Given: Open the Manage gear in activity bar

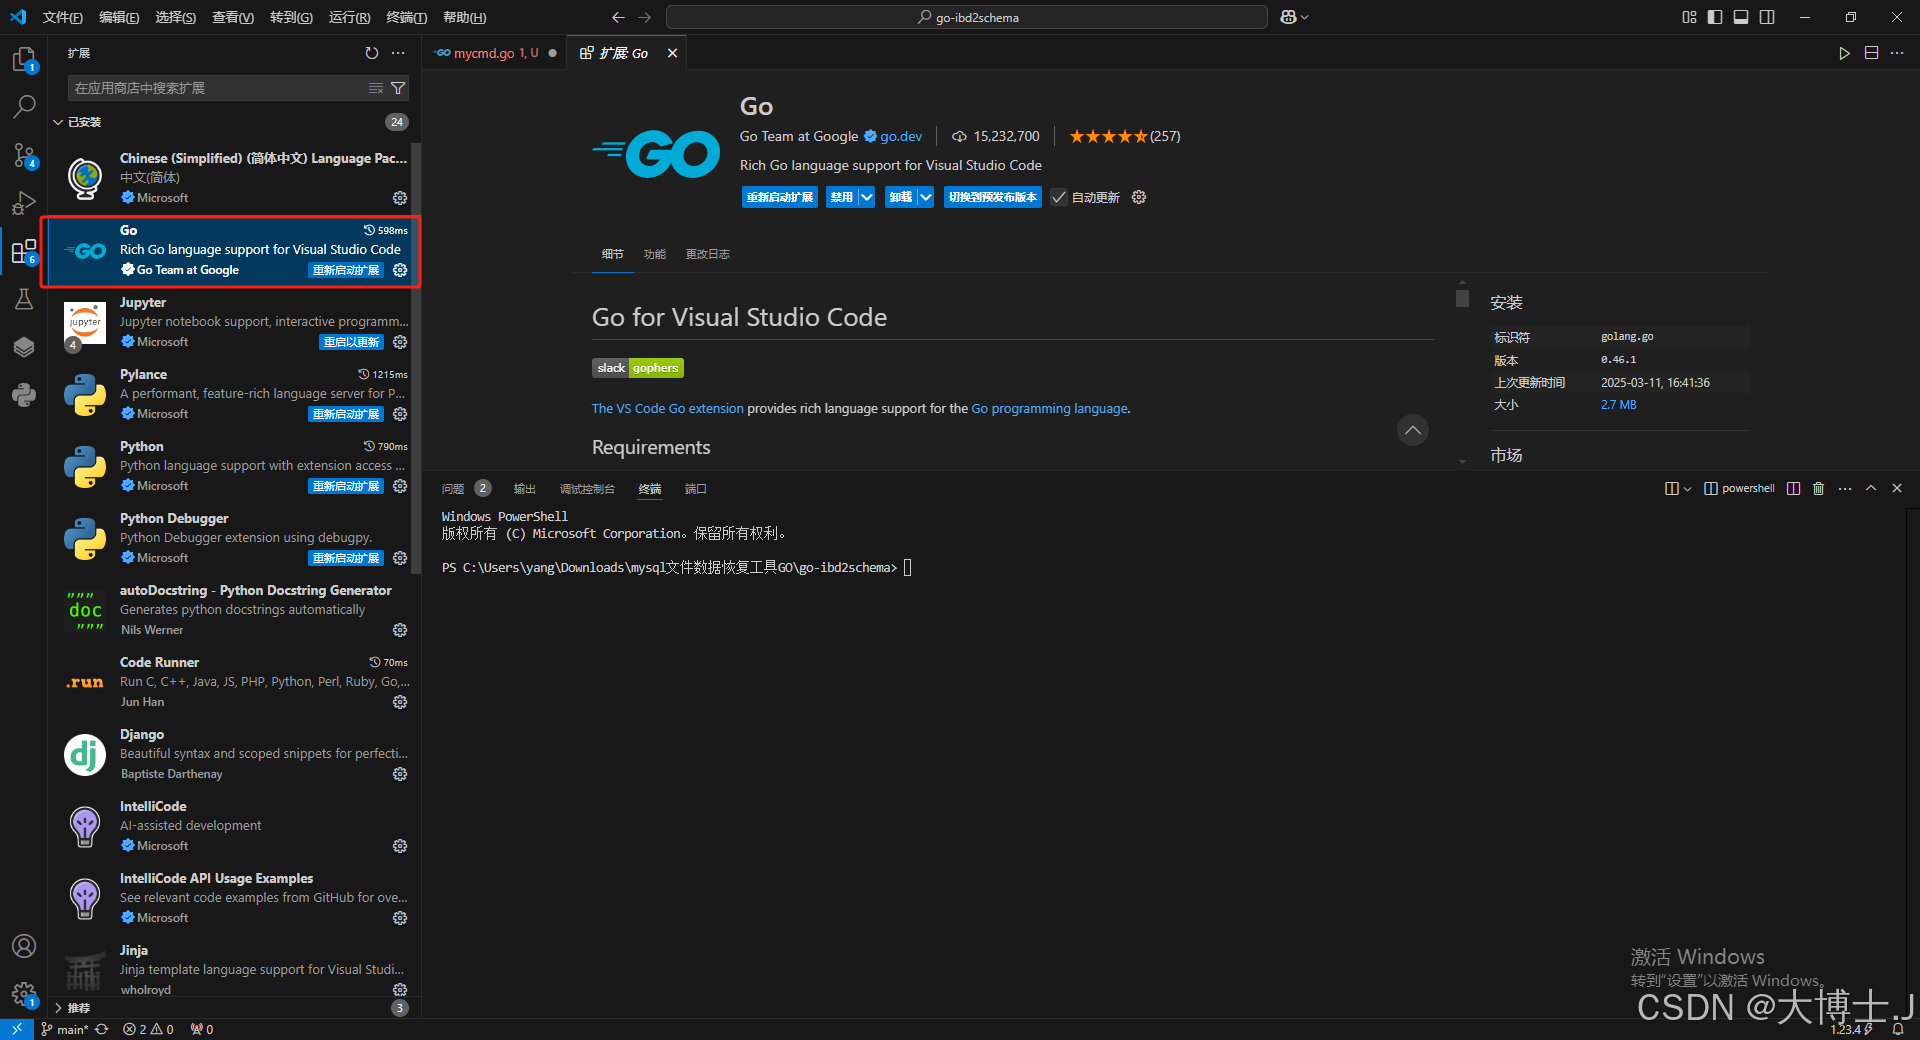Looking at the screenshot, I should click(x=24, y=994).
